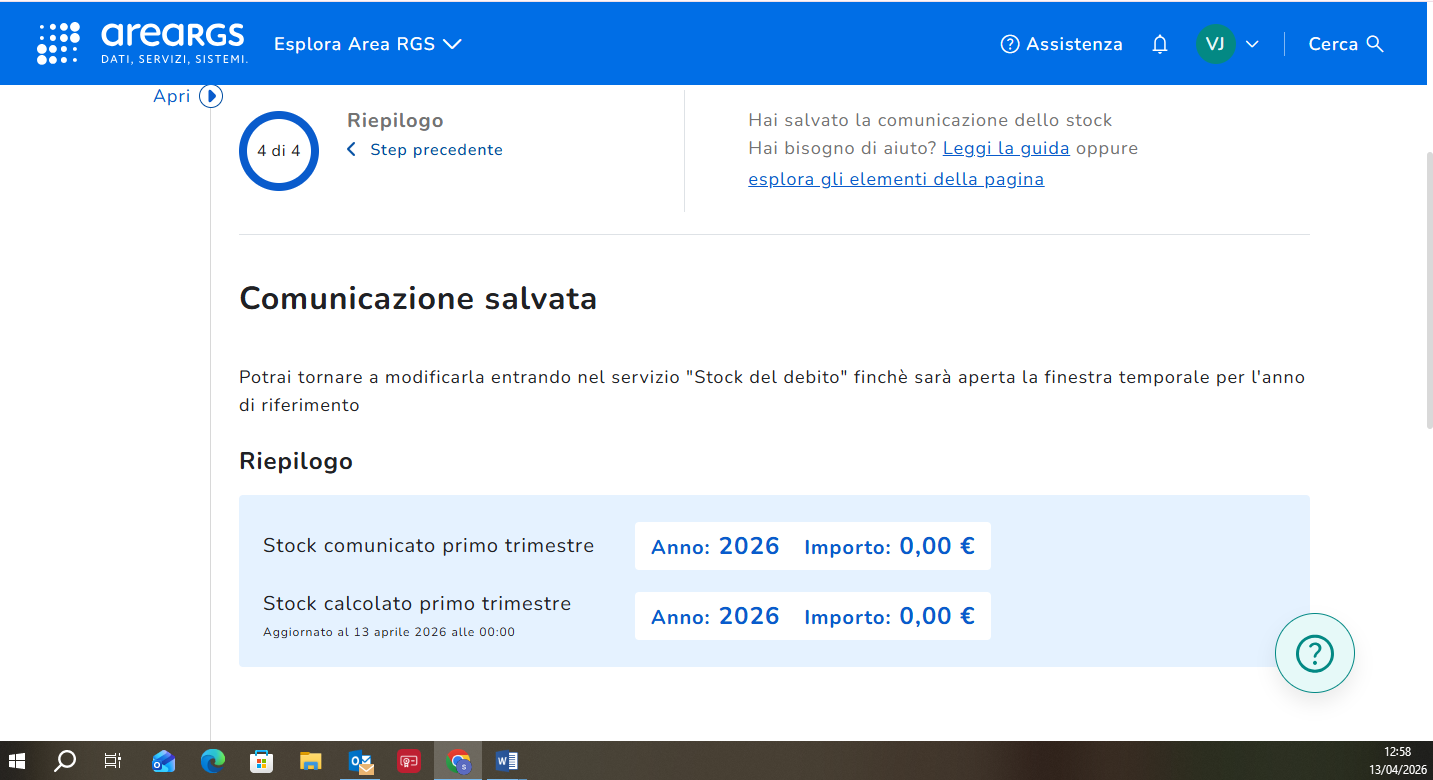Click esplora gli elementi della pagina
This screenshot has height=780, width=1433.
point(896,180)
